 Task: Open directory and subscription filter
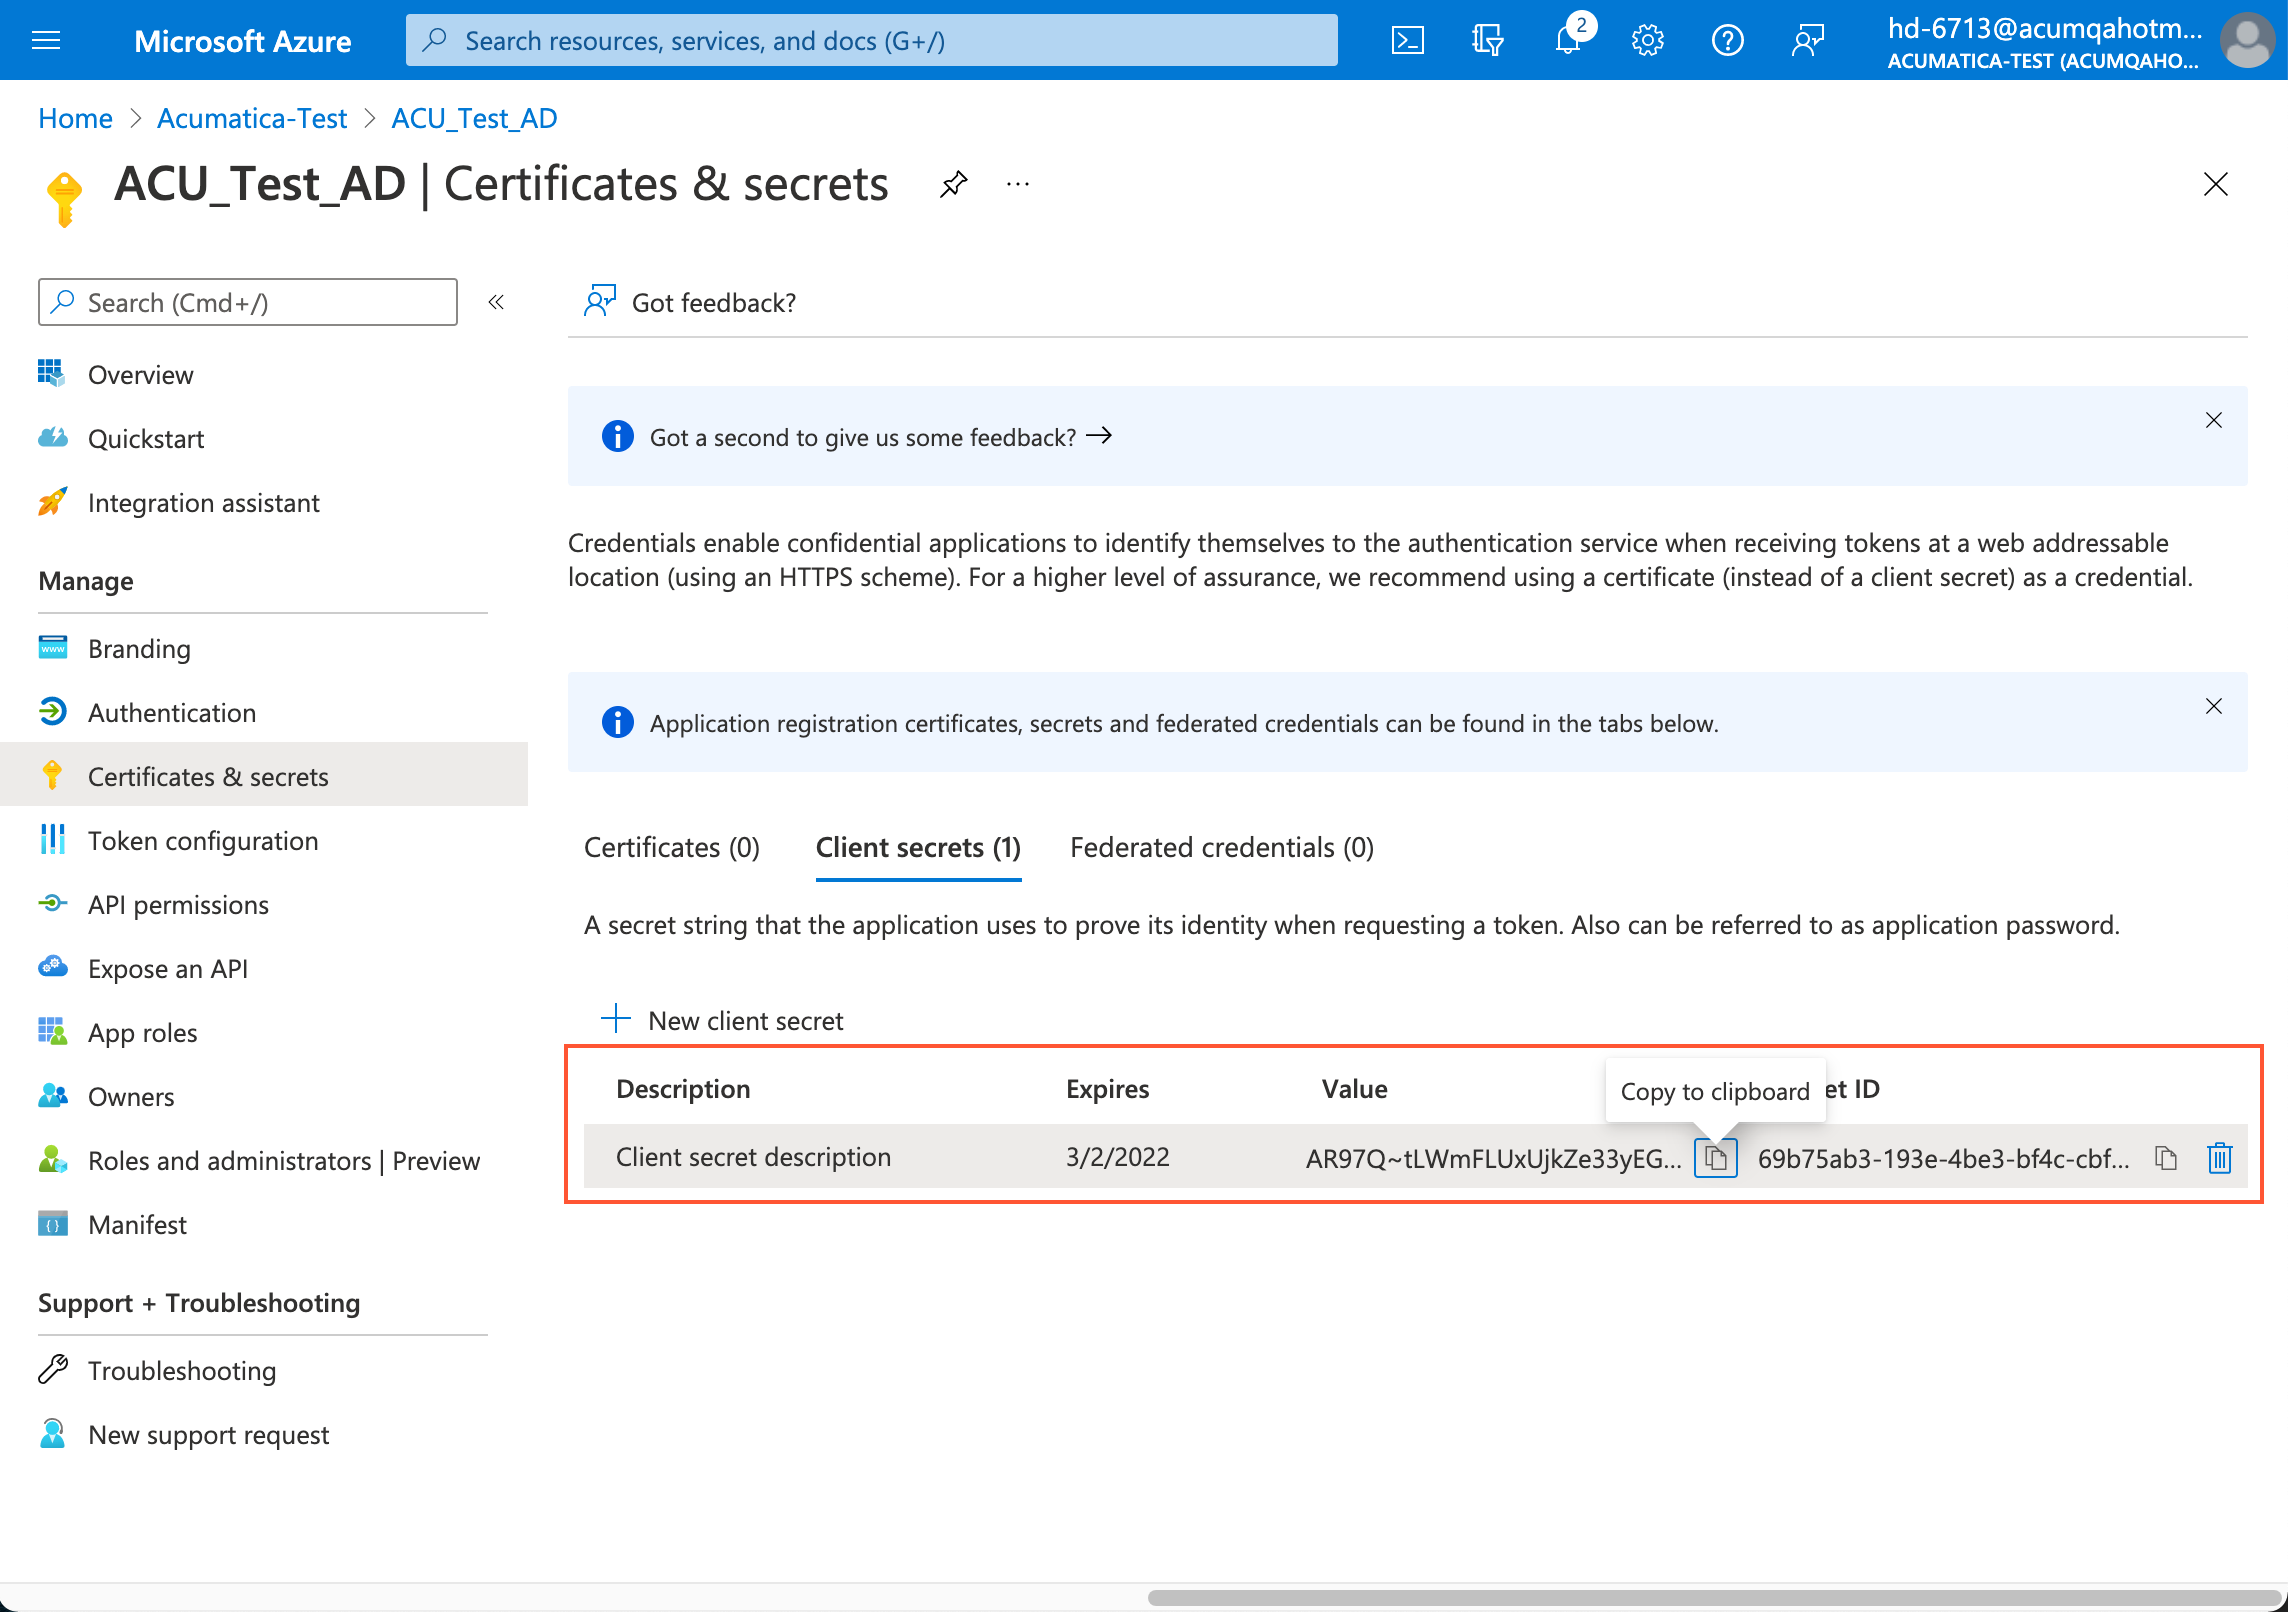point(1487,40)
